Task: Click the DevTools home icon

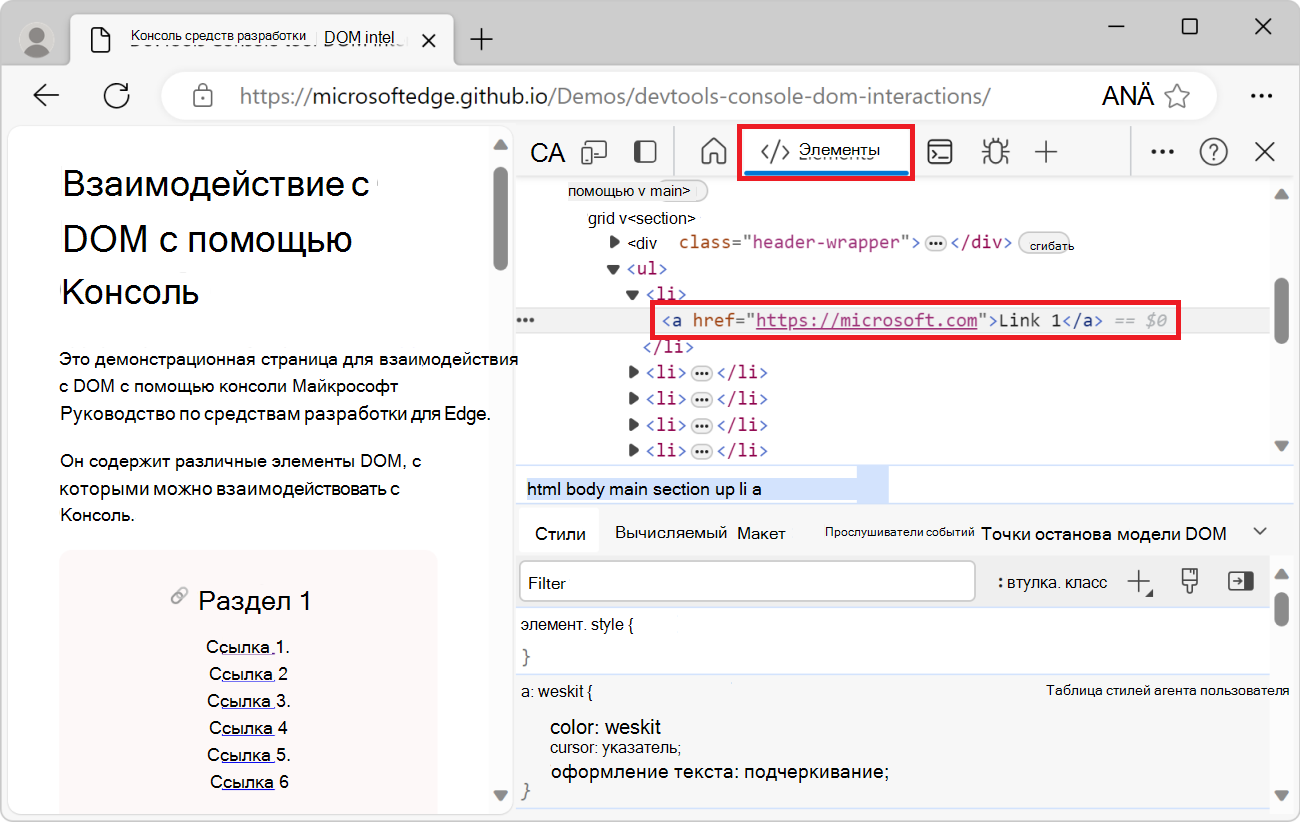Action: click(713, 151)
